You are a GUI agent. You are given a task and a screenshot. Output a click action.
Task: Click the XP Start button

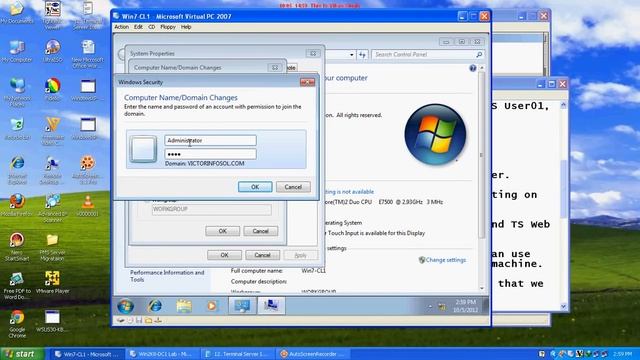[22, 354]
